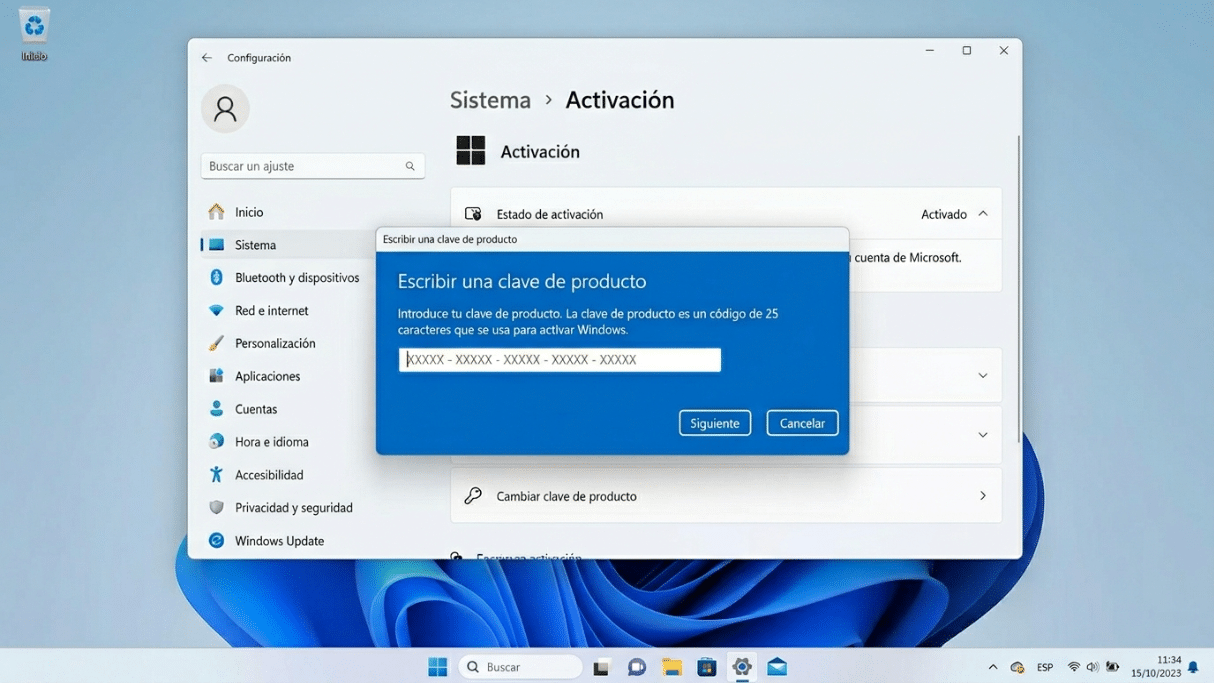Viewport: 1214px width, 683px height.
Task: Click the Siguiente button
Action: (x=715, y=423)
